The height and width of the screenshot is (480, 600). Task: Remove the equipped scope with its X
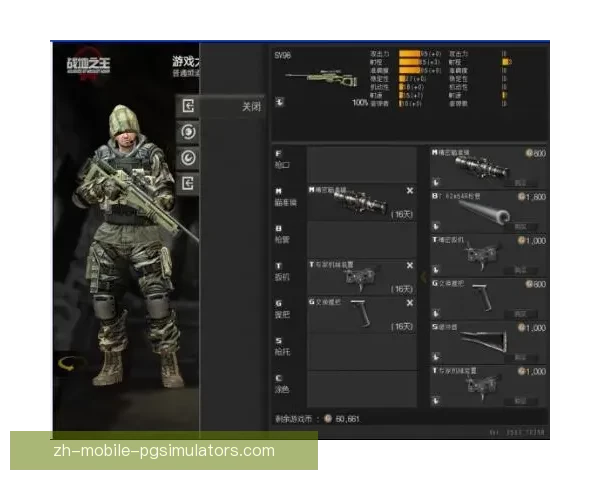(409, 190)
